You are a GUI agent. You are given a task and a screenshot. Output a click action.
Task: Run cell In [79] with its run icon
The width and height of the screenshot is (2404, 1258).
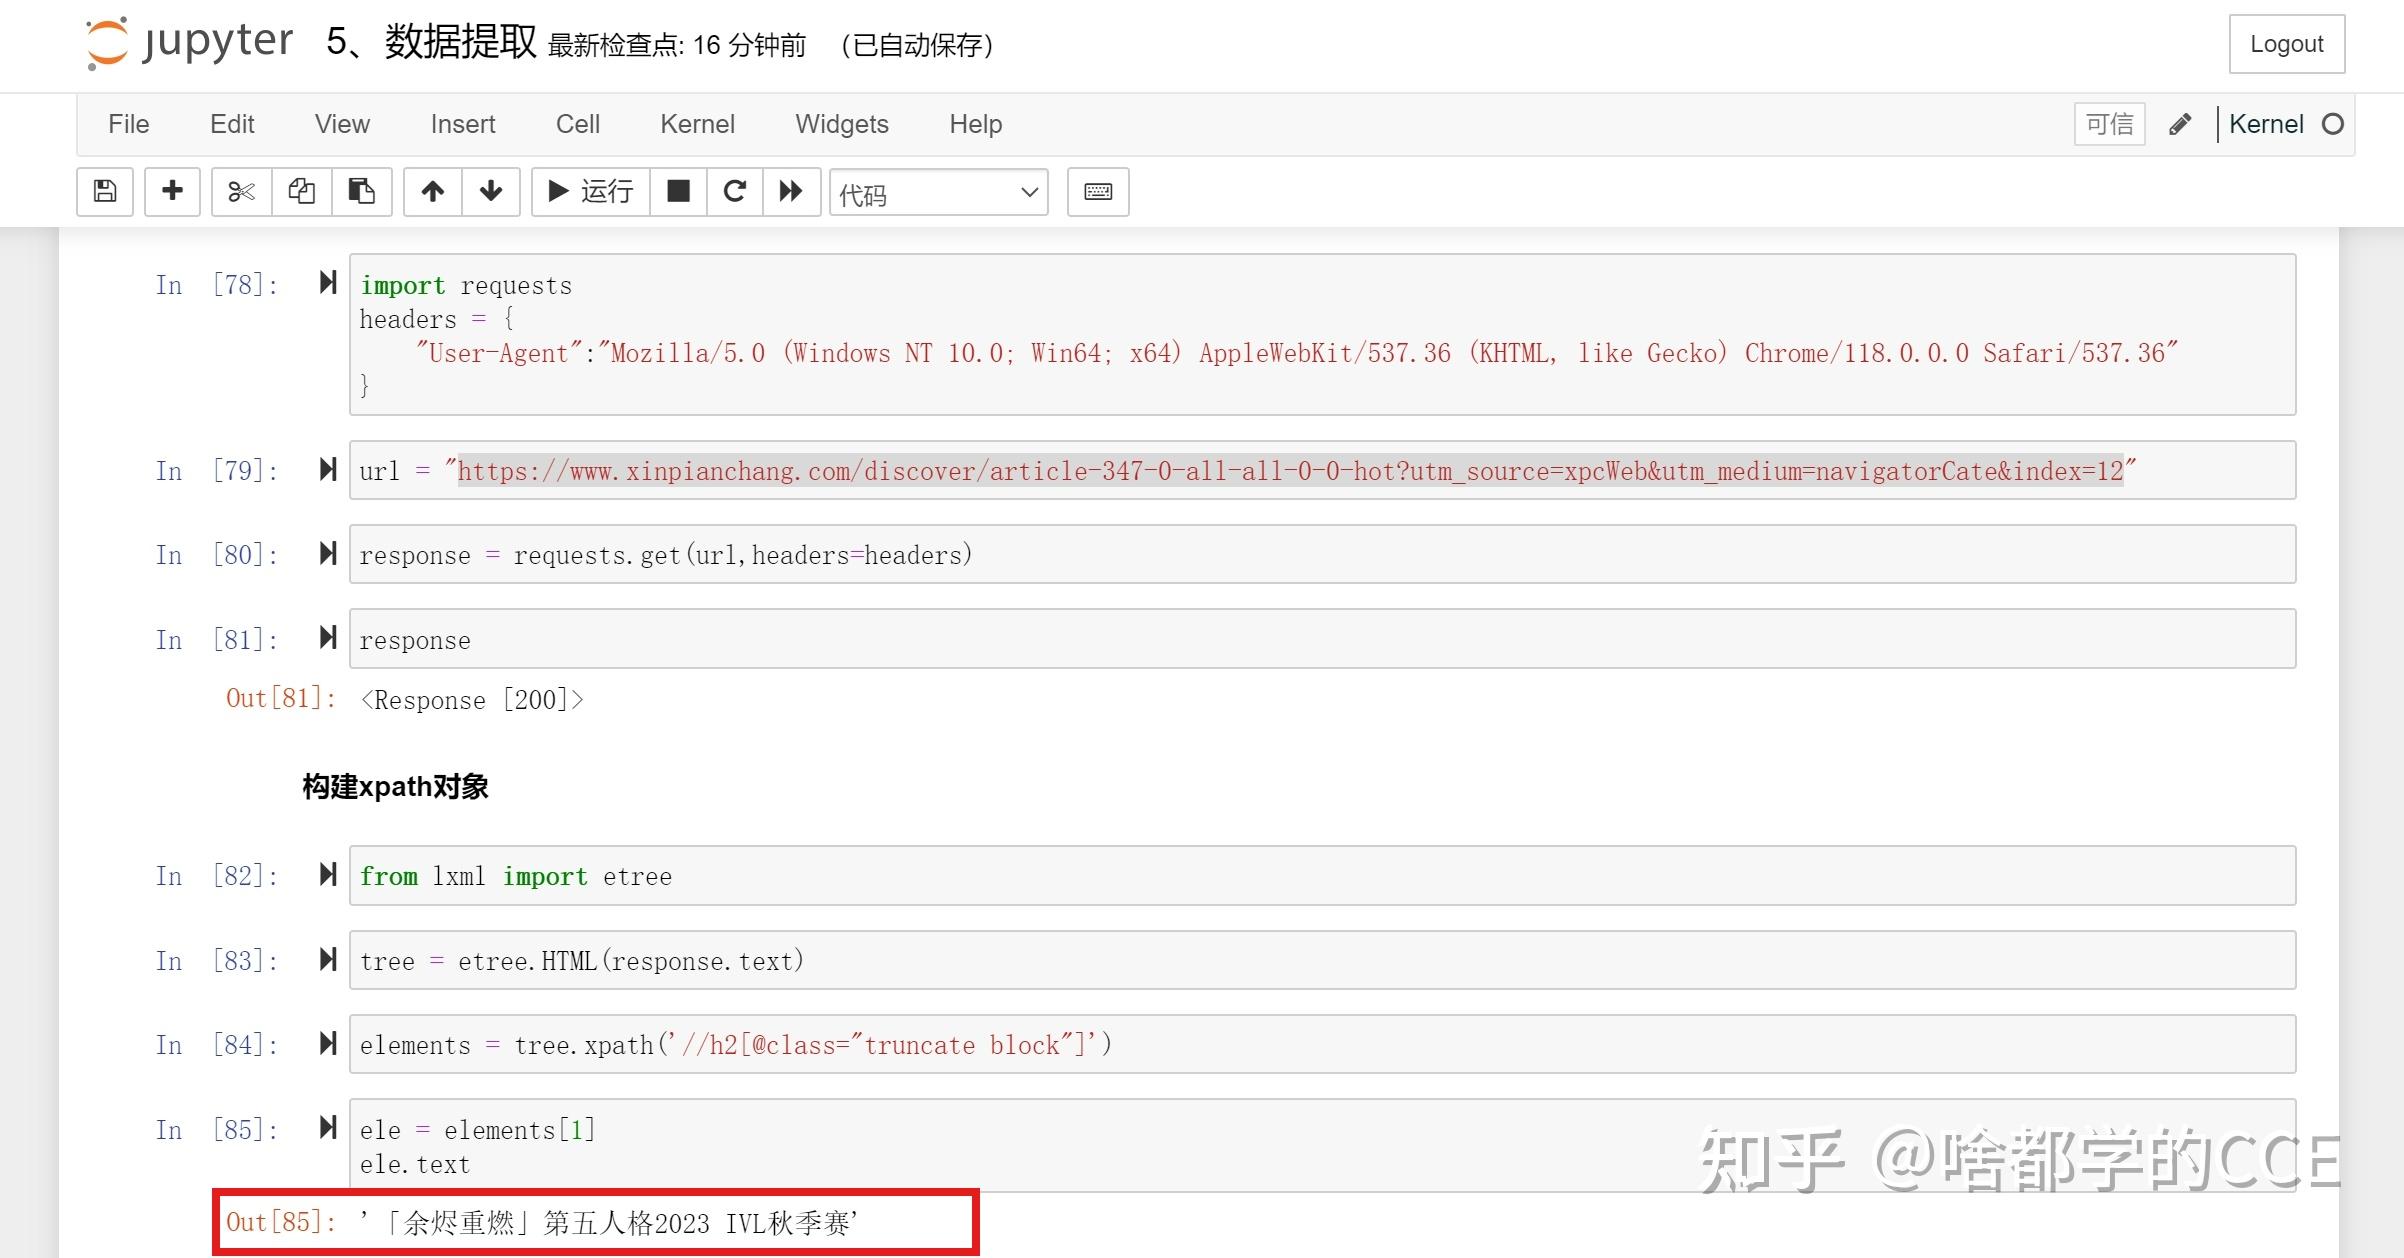[328, 469]
